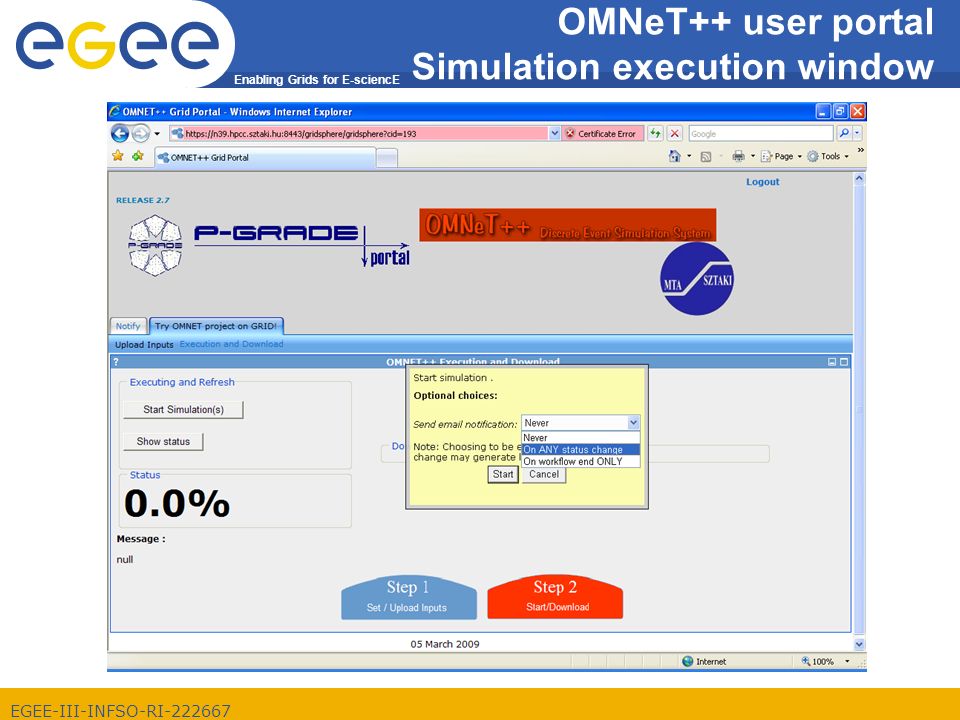Click the Logout link

click(x=762, y=182)
